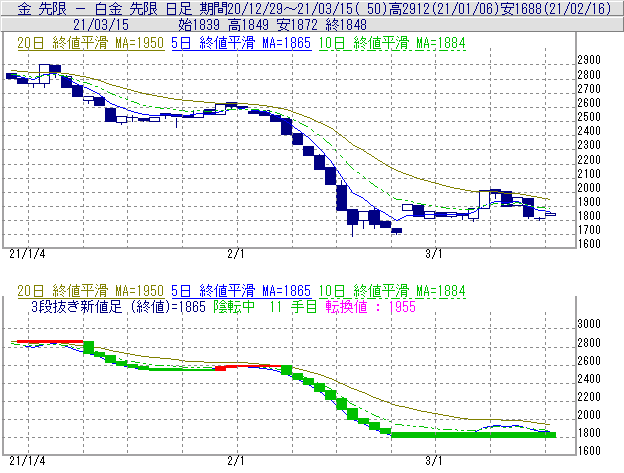Click the date 21/03/15 in the data header row
The height and width of the screenshot is (473, 624).
tap(101, 25)
